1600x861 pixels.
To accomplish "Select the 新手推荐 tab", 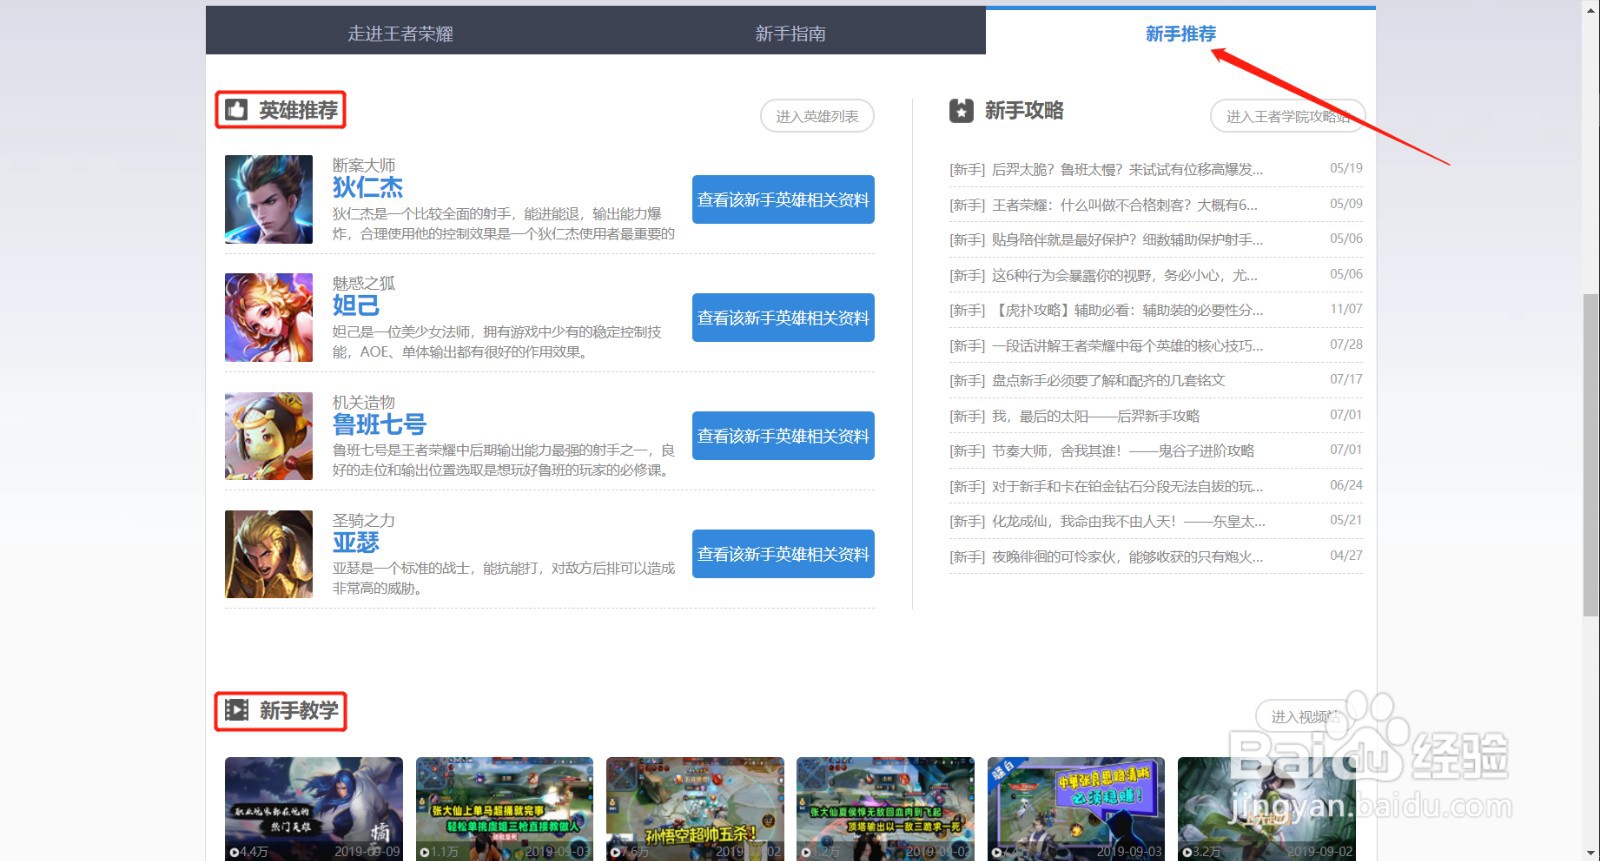I will point(1180,33).
